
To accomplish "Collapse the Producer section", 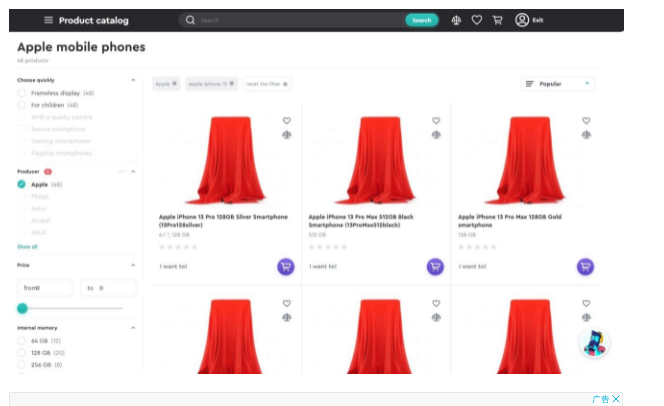I will 133,171.
